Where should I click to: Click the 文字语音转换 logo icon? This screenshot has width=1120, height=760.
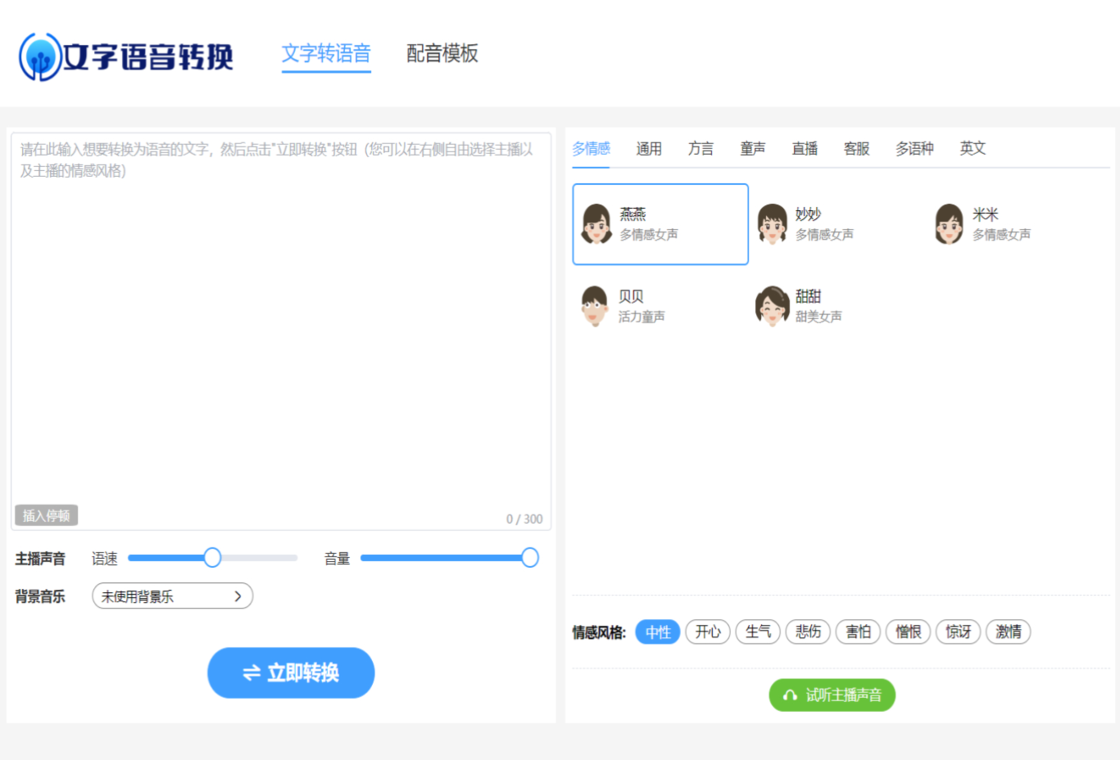[40, 57]
